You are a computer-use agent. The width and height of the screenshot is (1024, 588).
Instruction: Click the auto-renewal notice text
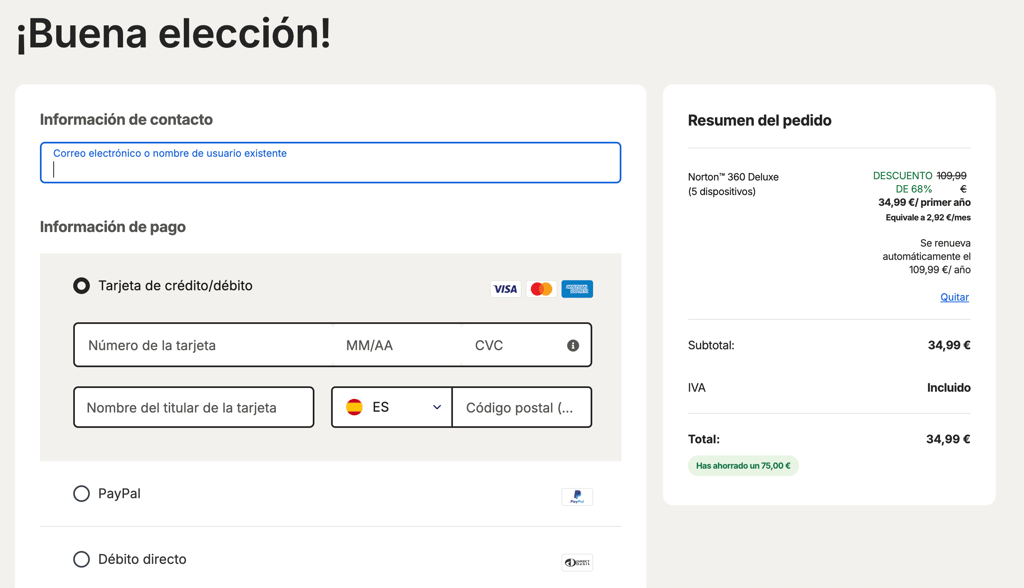pos(926,256)
